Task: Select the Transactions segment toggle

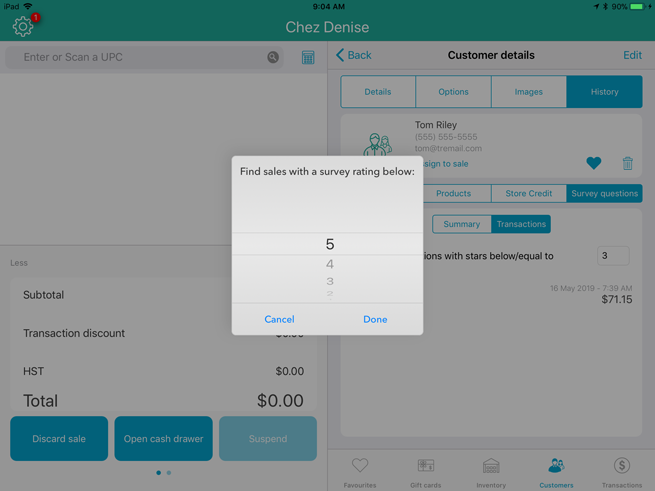Action: pos(521,224)
